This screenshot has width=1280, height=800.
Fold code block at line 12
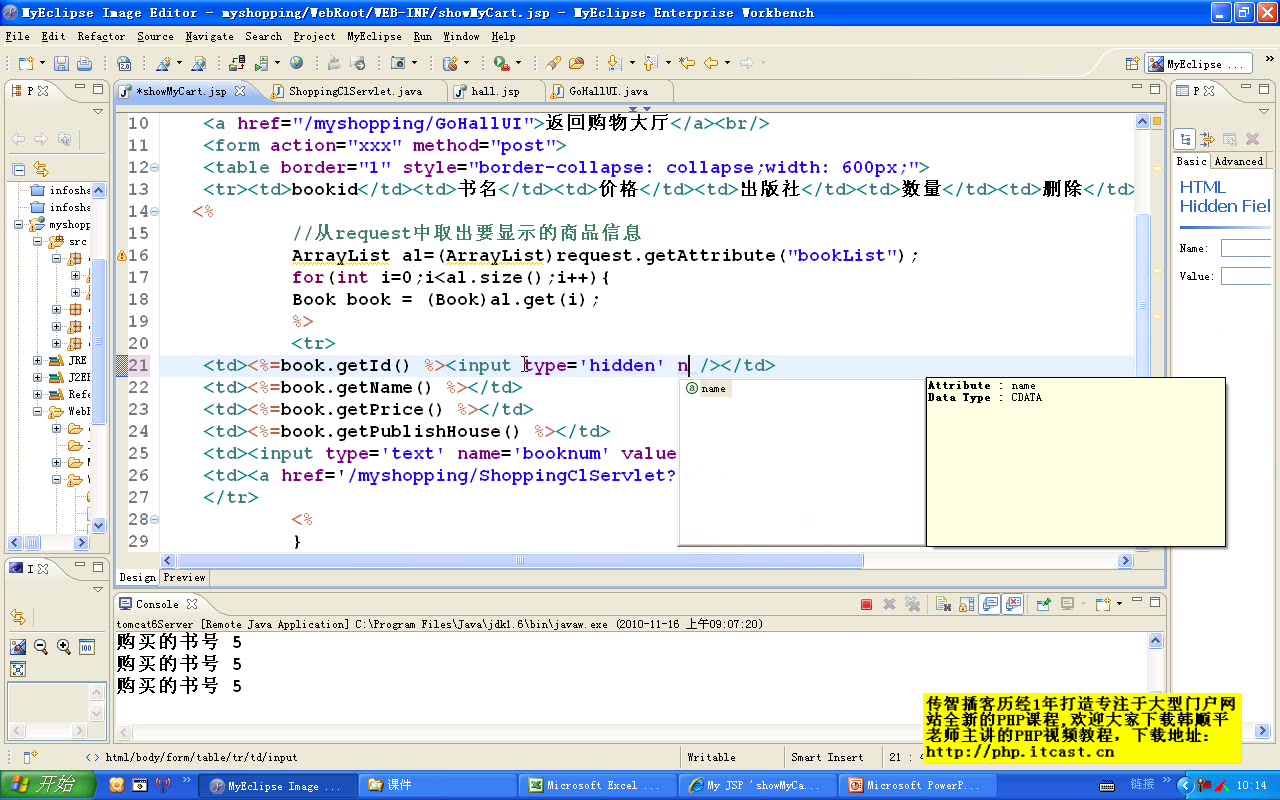point(154,167)
